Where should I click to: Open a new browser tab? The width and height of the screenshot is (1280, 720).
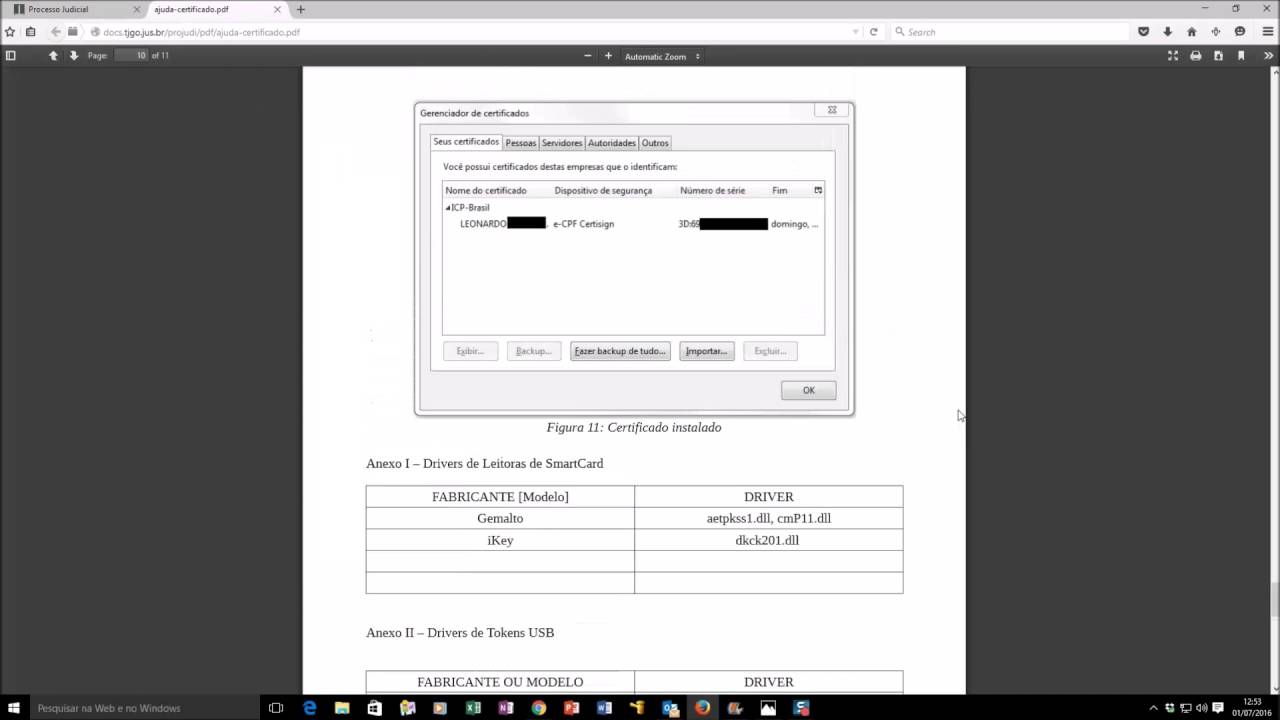point(301,9)
